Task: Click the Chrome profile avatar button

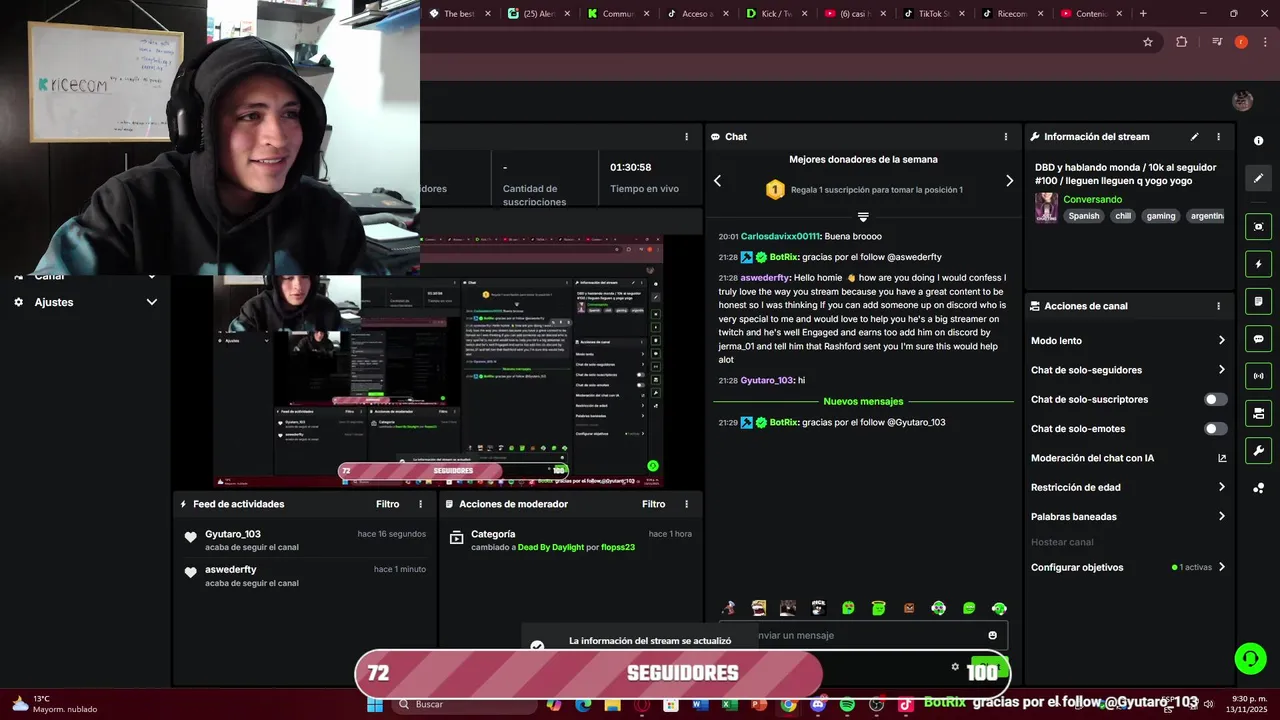Action: [1241, 42]
